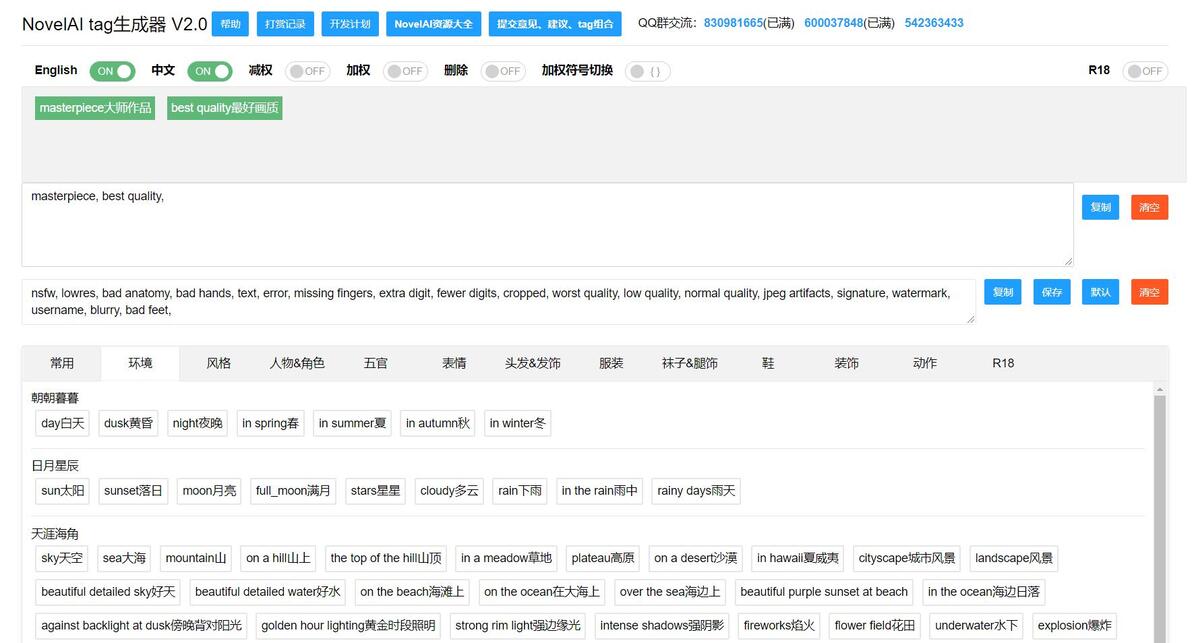Add the cityscape城市风景 tag
The image size is (1192, 643).
click(906, 559)
